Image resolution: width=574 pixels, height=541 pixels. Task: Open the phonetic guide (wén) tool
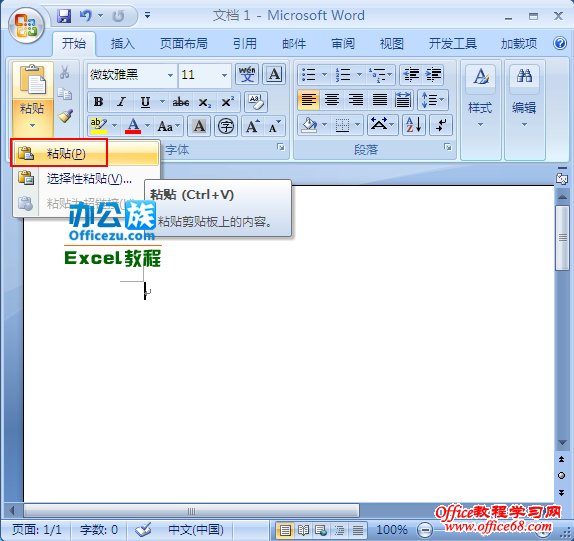pyautogui.click(x=247, y=75)
